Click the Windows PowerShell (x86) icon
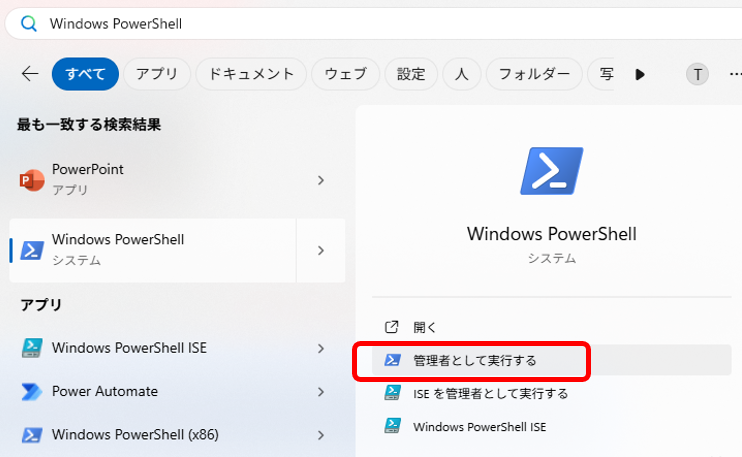The width and height of the screenshot is (742, 457). 32,435
